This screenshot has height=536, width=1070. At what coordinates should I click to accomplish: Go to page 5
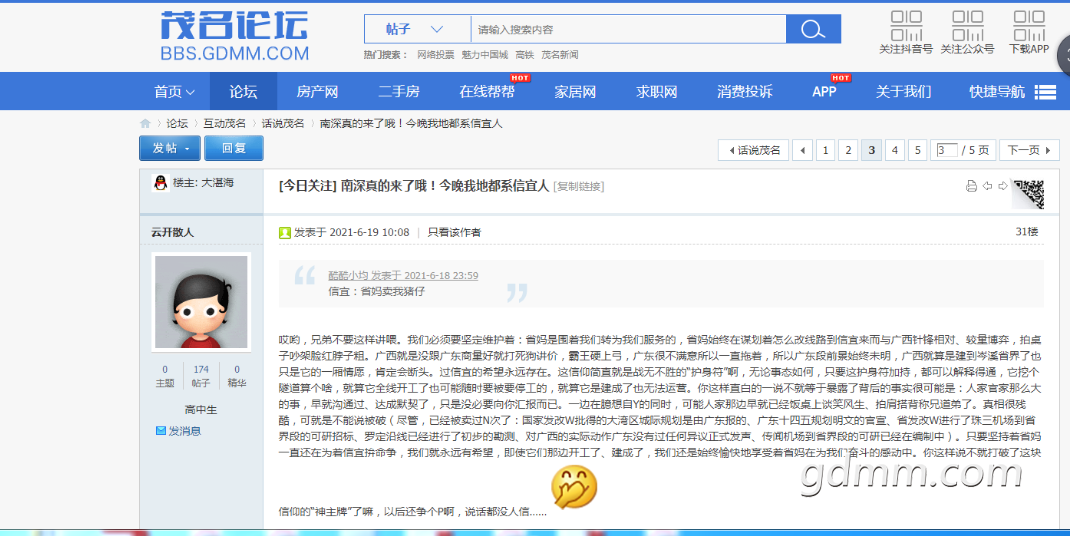[918, 150]
